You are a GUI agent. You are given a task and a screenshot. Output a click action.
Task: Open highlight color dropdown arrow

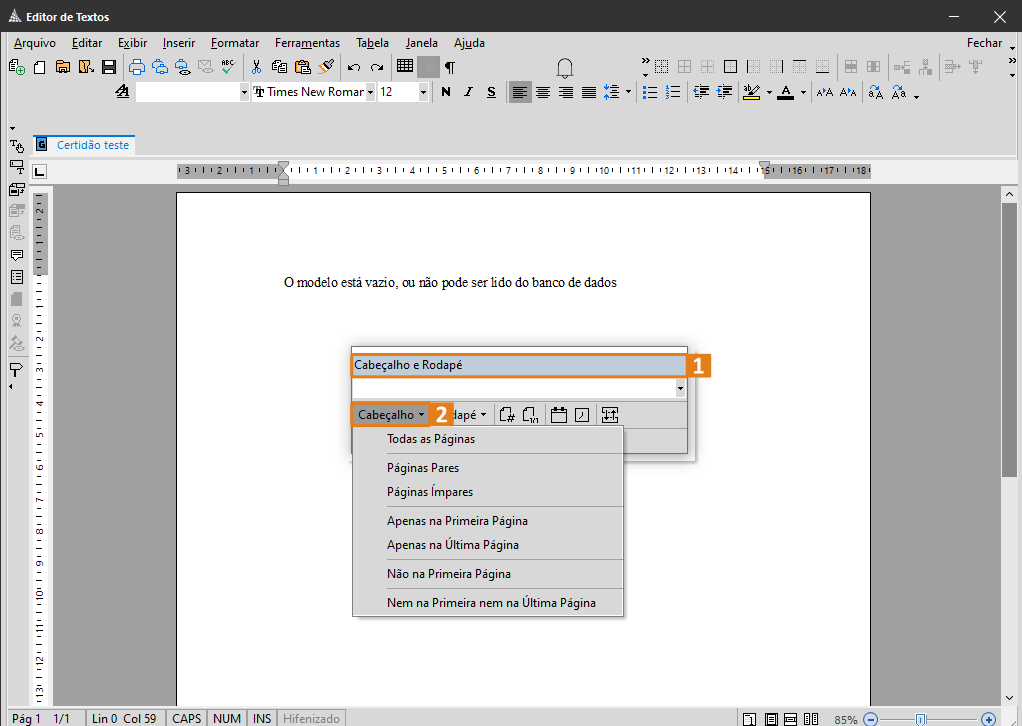[x=769, y=93]
